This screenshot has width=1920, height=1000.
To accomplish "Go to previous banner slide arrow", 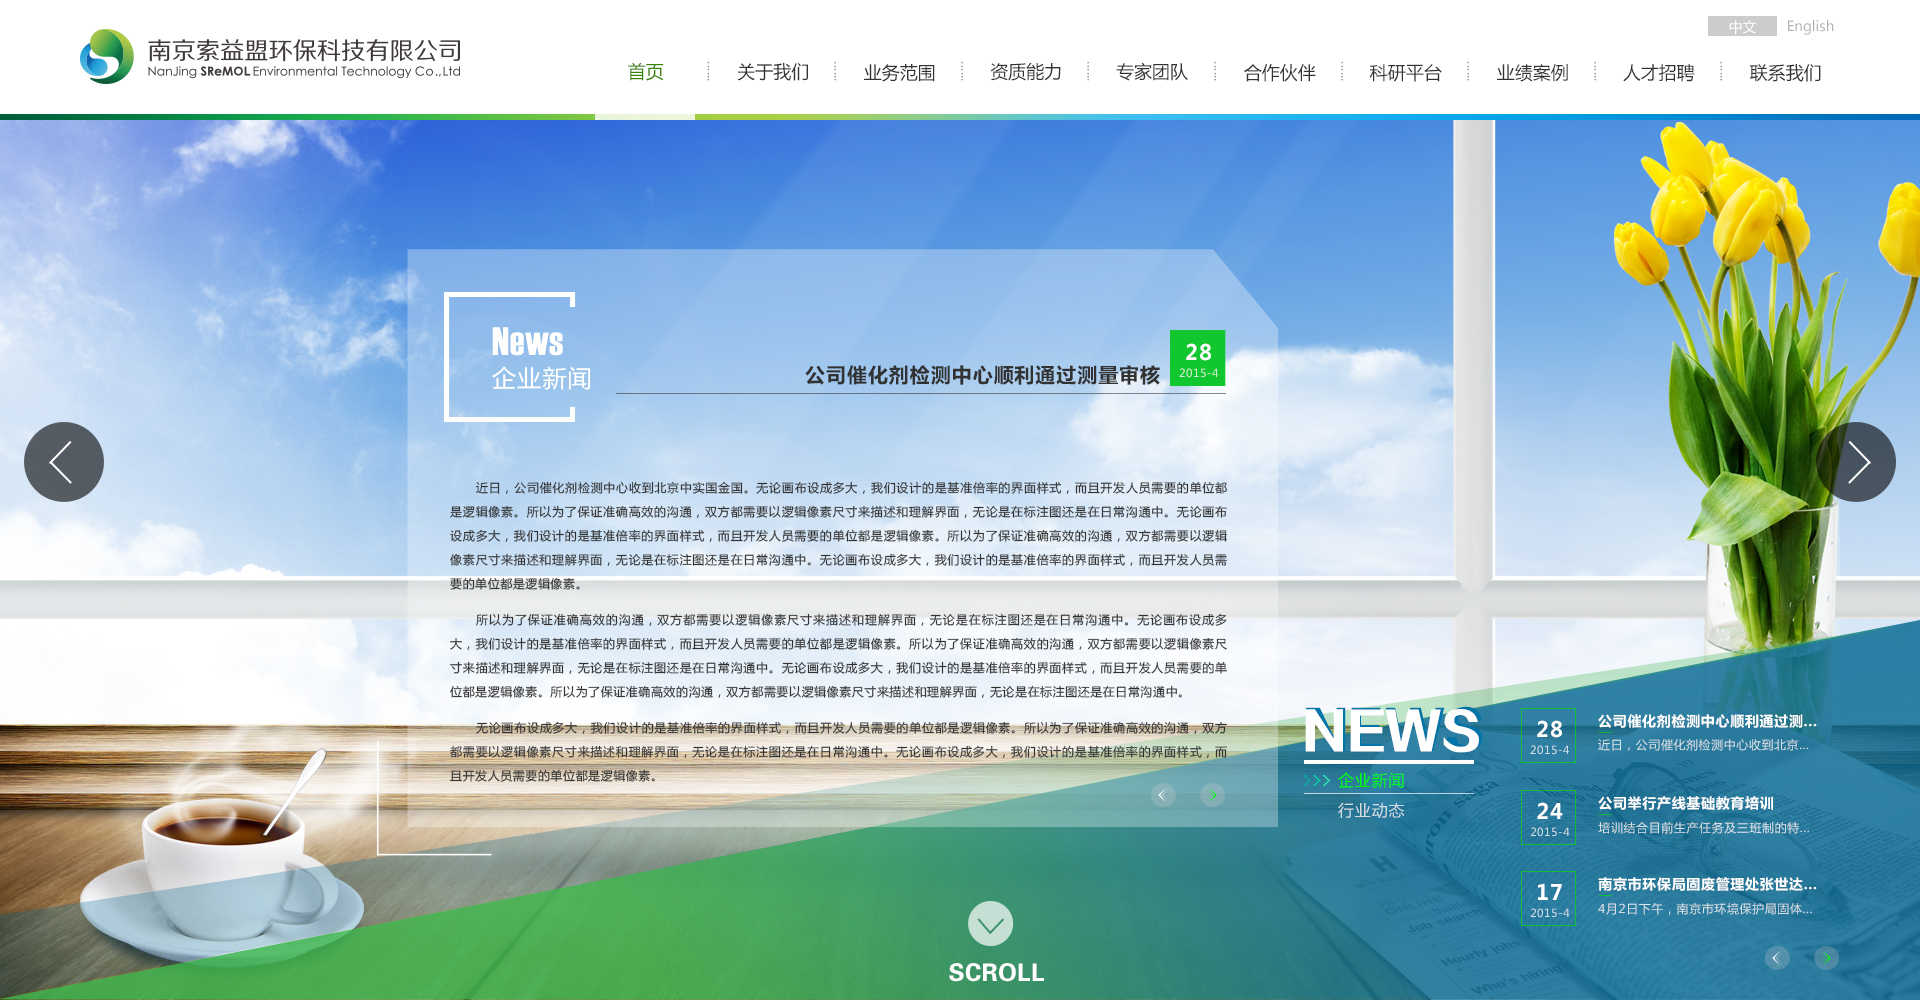I will (64, 462).
